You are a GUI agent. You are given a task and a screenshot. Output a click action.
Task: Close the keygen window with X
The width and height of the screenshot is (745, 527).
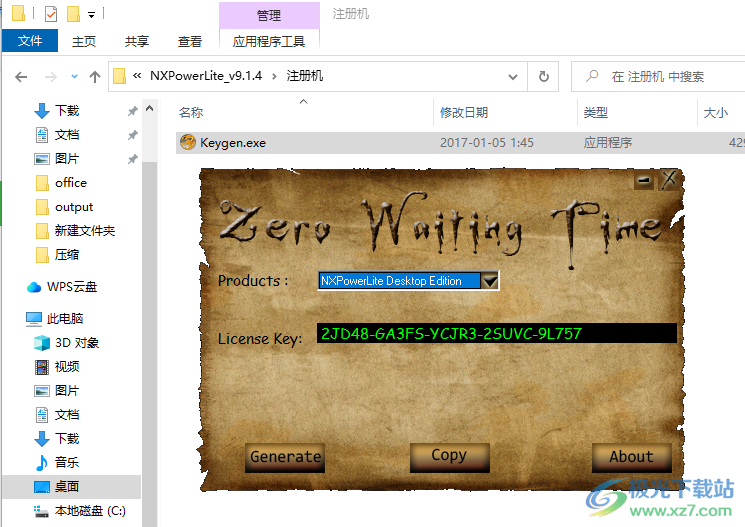[669, 180]
